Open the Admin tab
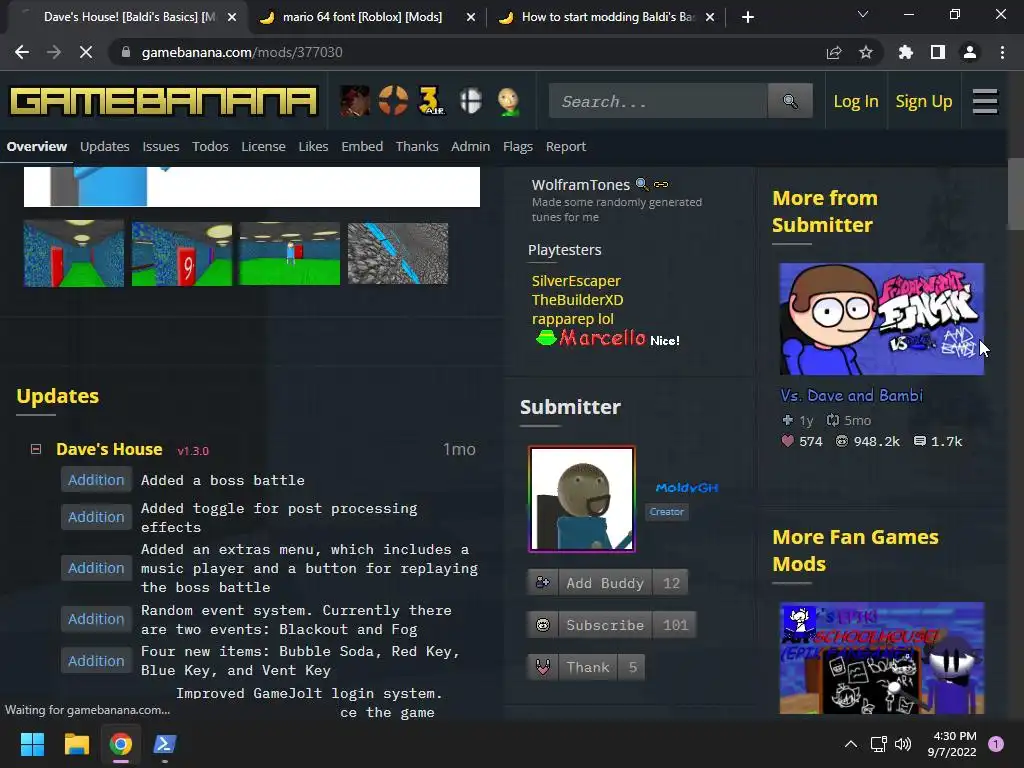The image size is (1024, 768). tap(470, 146)
